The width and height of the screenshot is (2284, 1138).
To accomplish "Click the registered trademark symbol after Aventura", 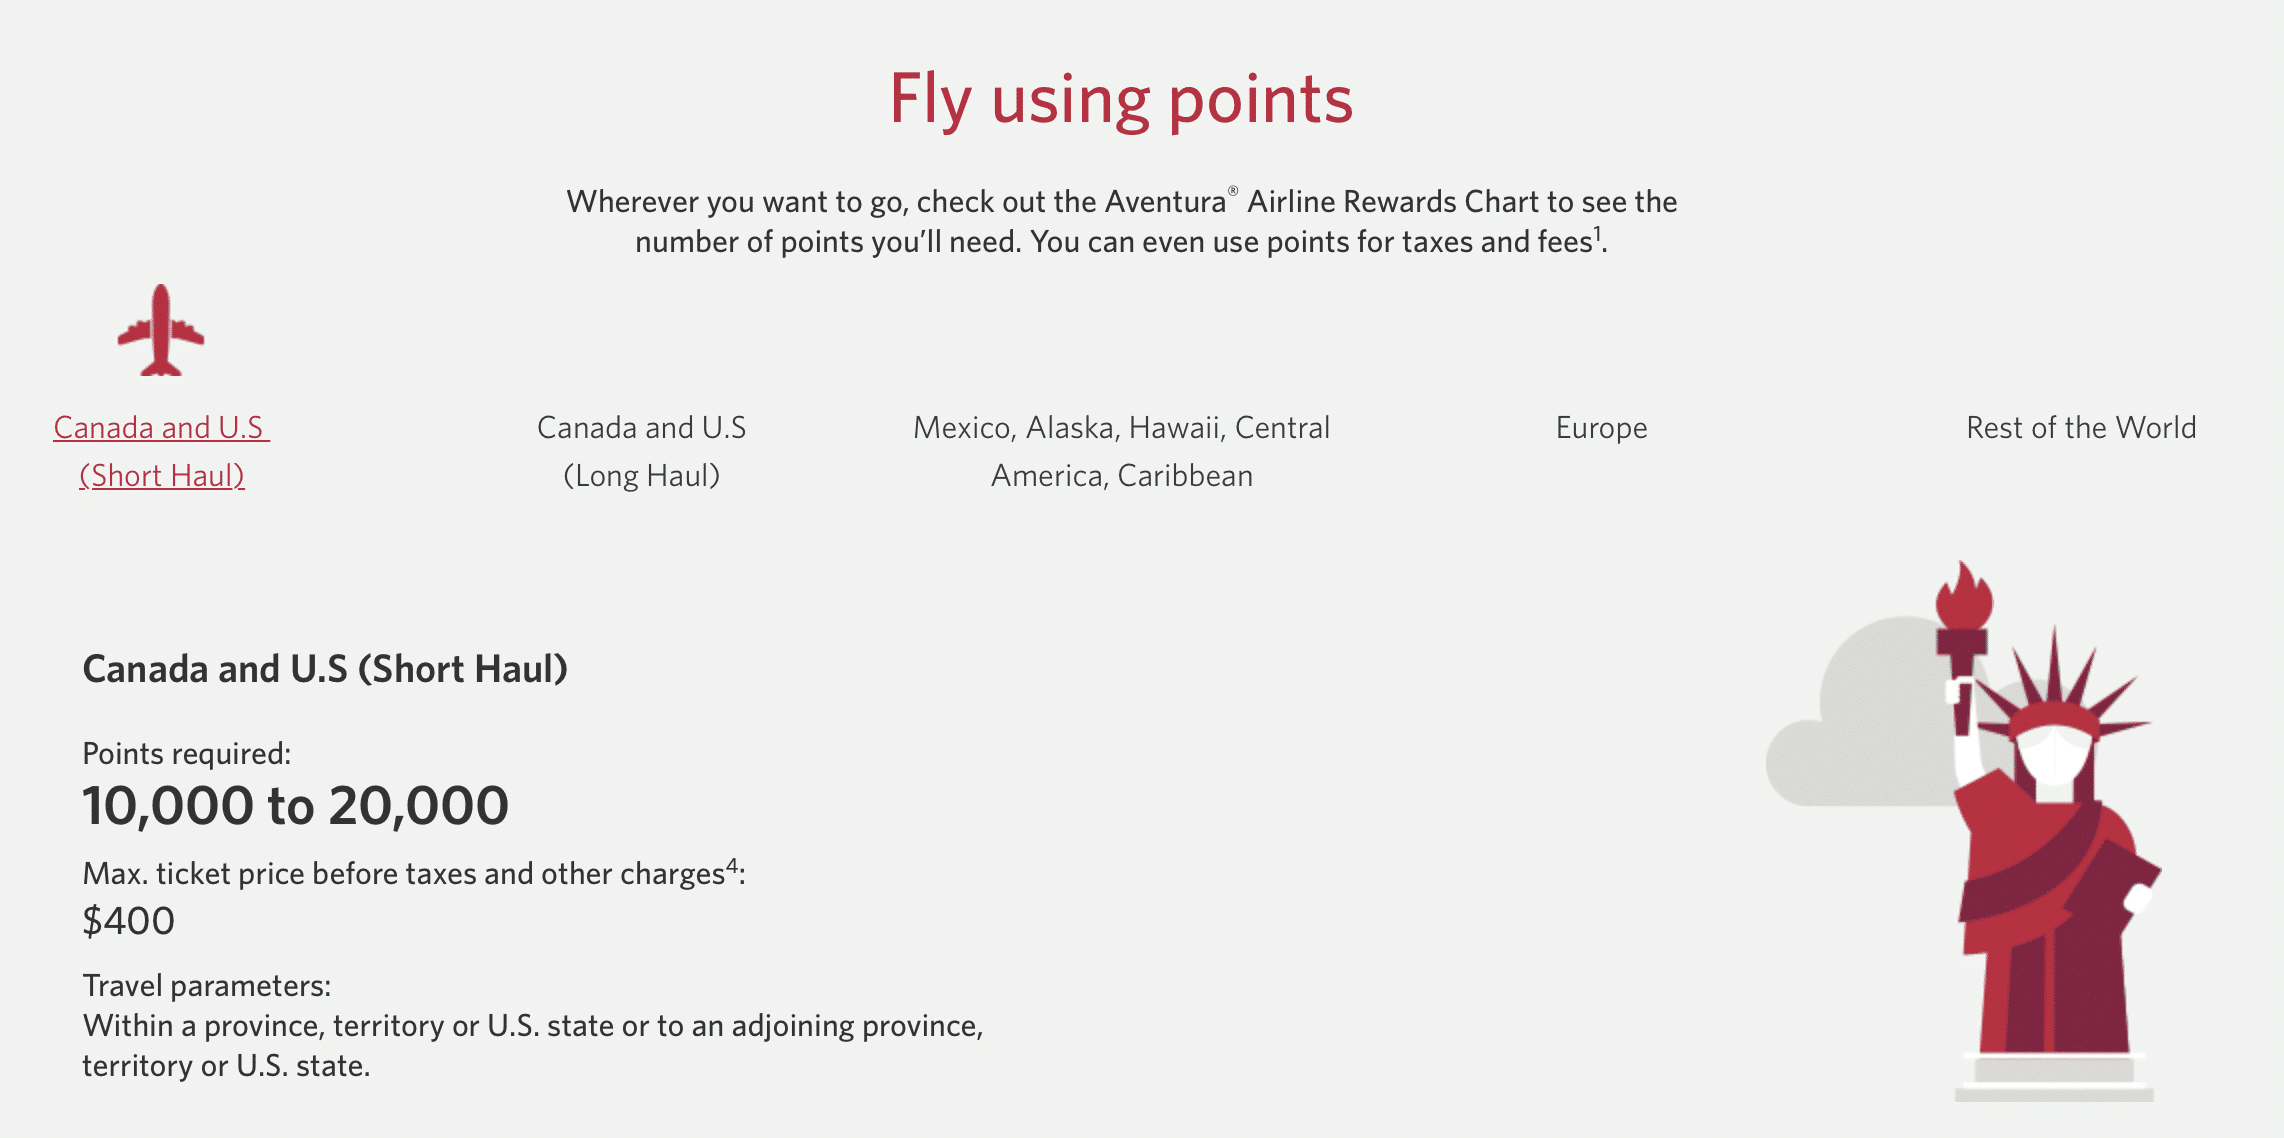I will pos(1233,191).
